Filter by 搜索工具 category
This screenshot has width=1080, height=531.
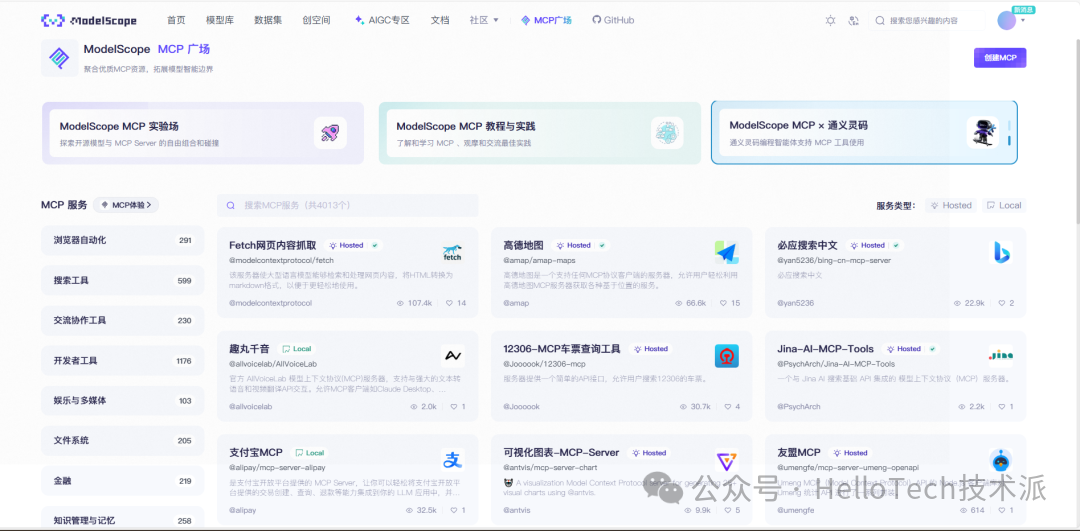point(123,280)
